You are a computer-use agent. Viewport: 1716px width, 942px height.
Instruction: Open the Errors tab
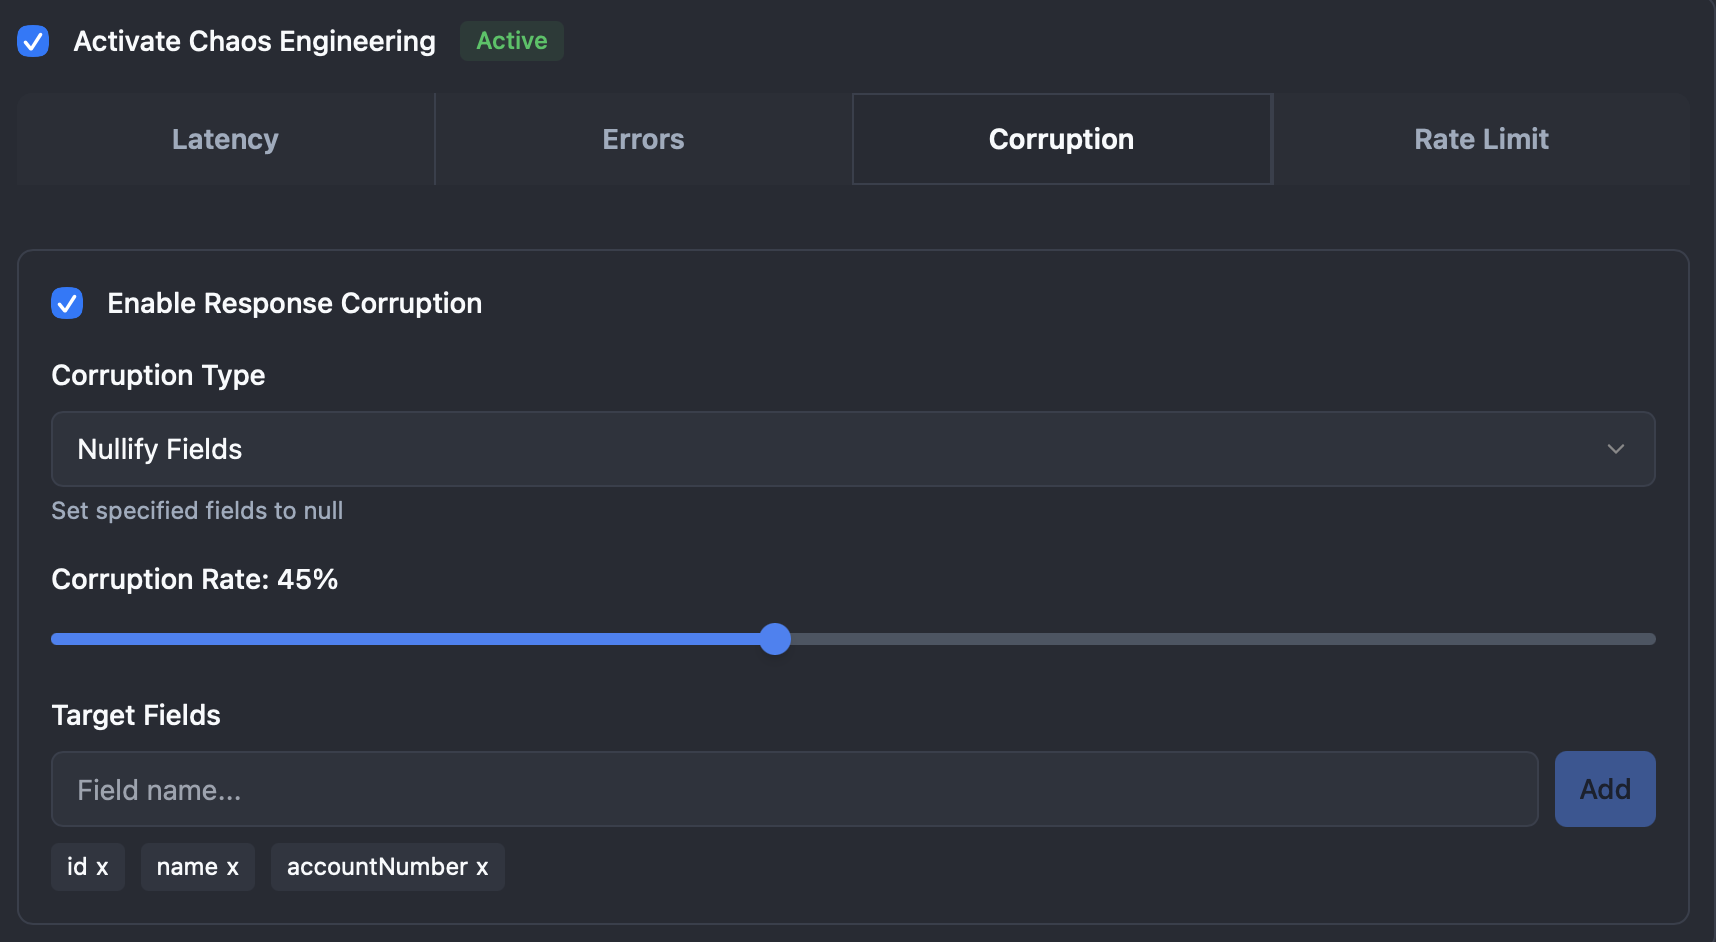tap(642, 139)
